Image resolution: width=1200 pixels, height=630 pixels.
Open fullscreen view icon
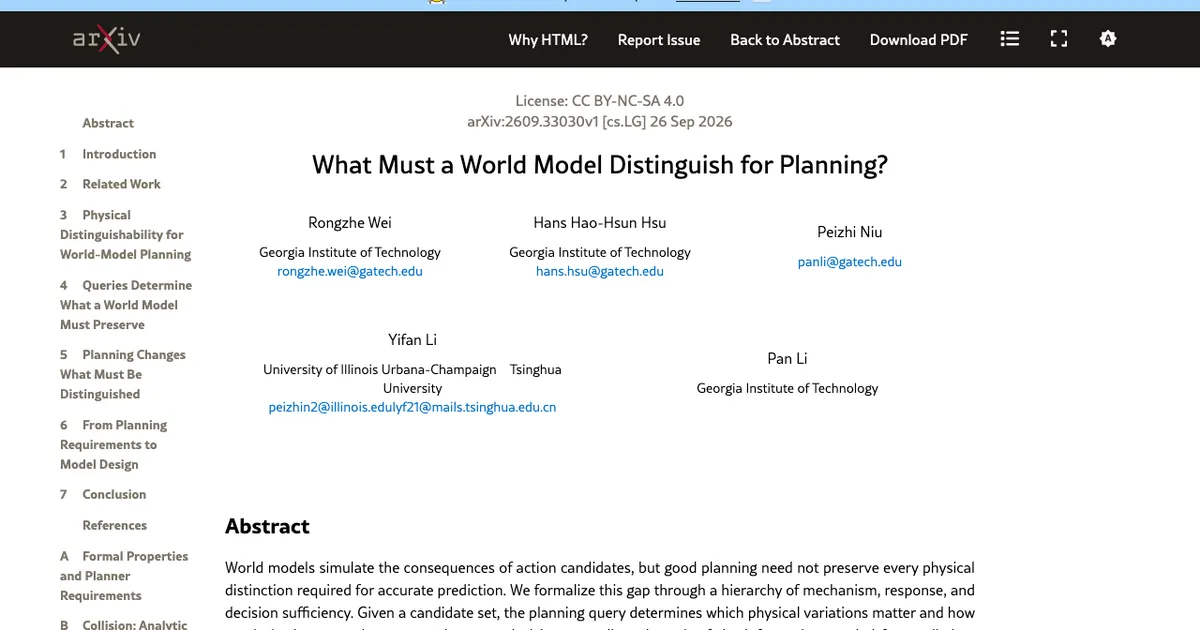pyautogui.click(x=1059, y=39)
